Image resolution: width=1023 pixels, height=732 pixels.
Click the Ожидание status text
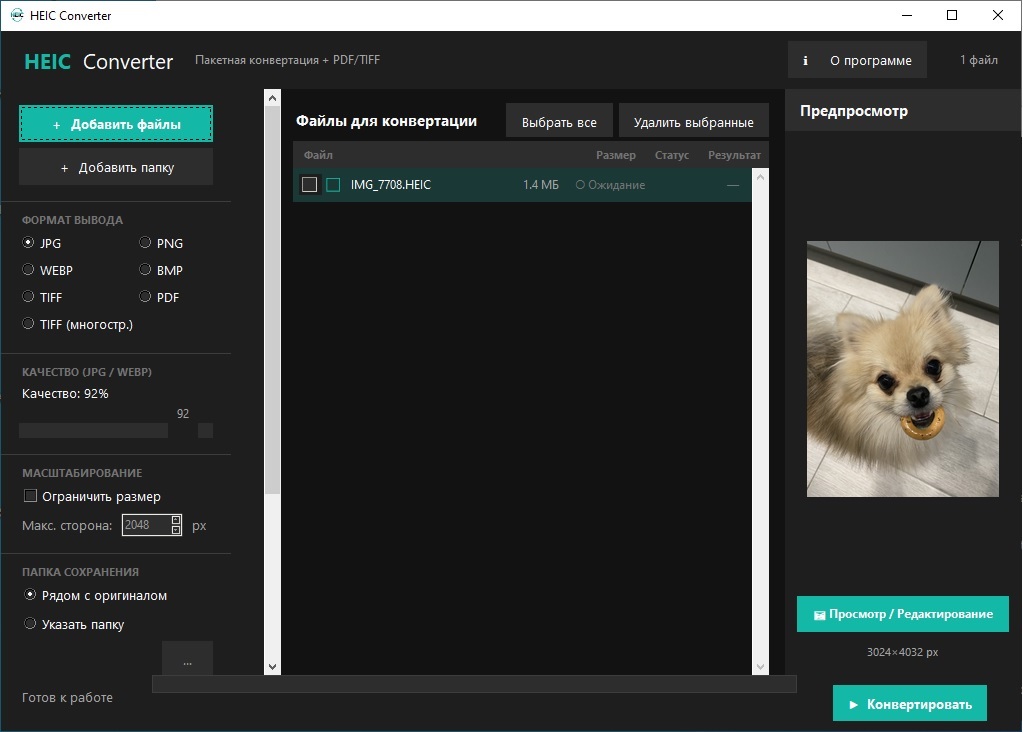point(617,185)
